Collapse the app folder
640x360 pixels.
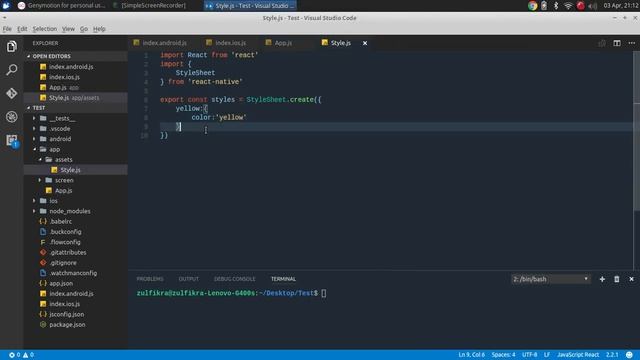34,149
